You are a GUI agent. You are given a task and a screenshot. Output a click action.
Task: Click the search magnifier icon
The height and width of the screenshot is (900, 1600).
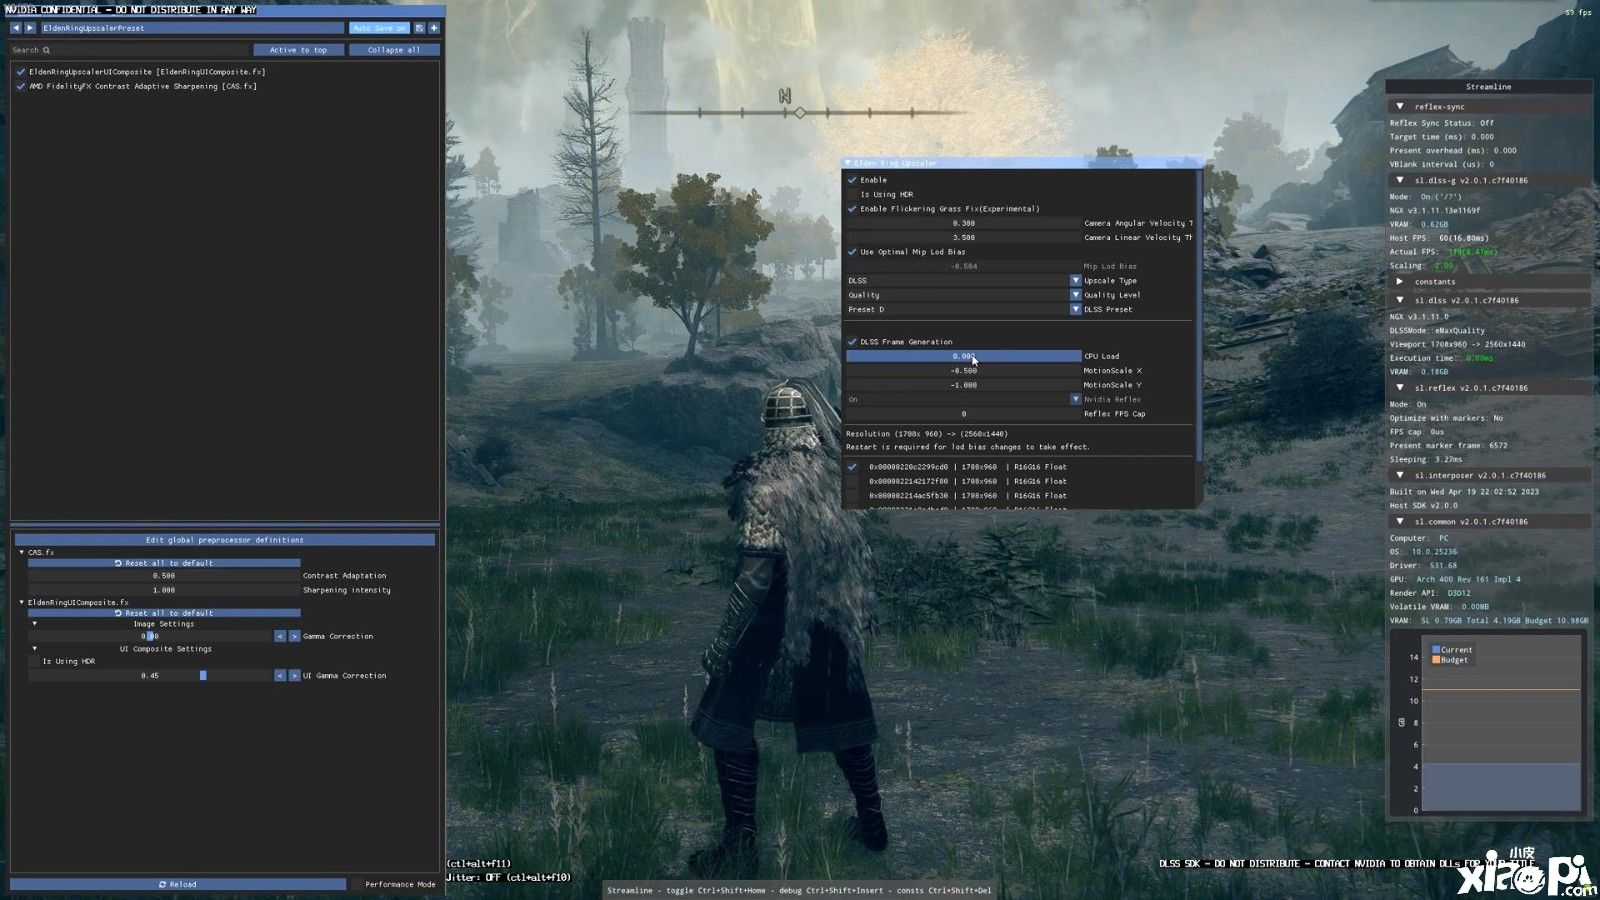pos(46,50)
